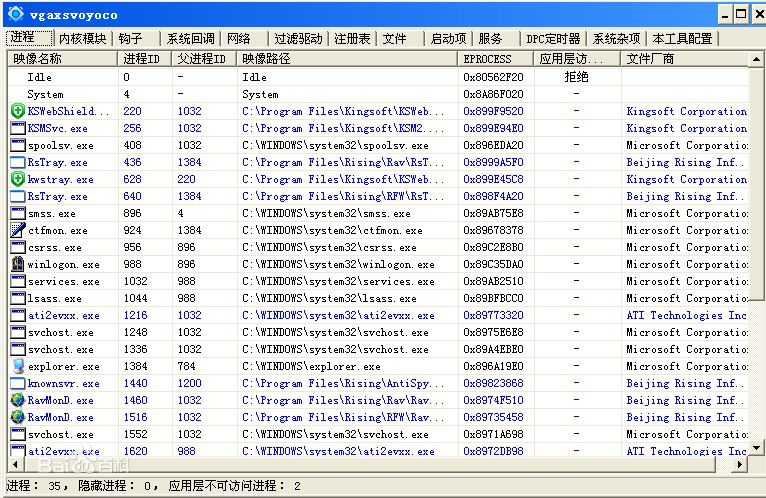Click the EPROCESS value 0x89C35DA0

point(493,264)
